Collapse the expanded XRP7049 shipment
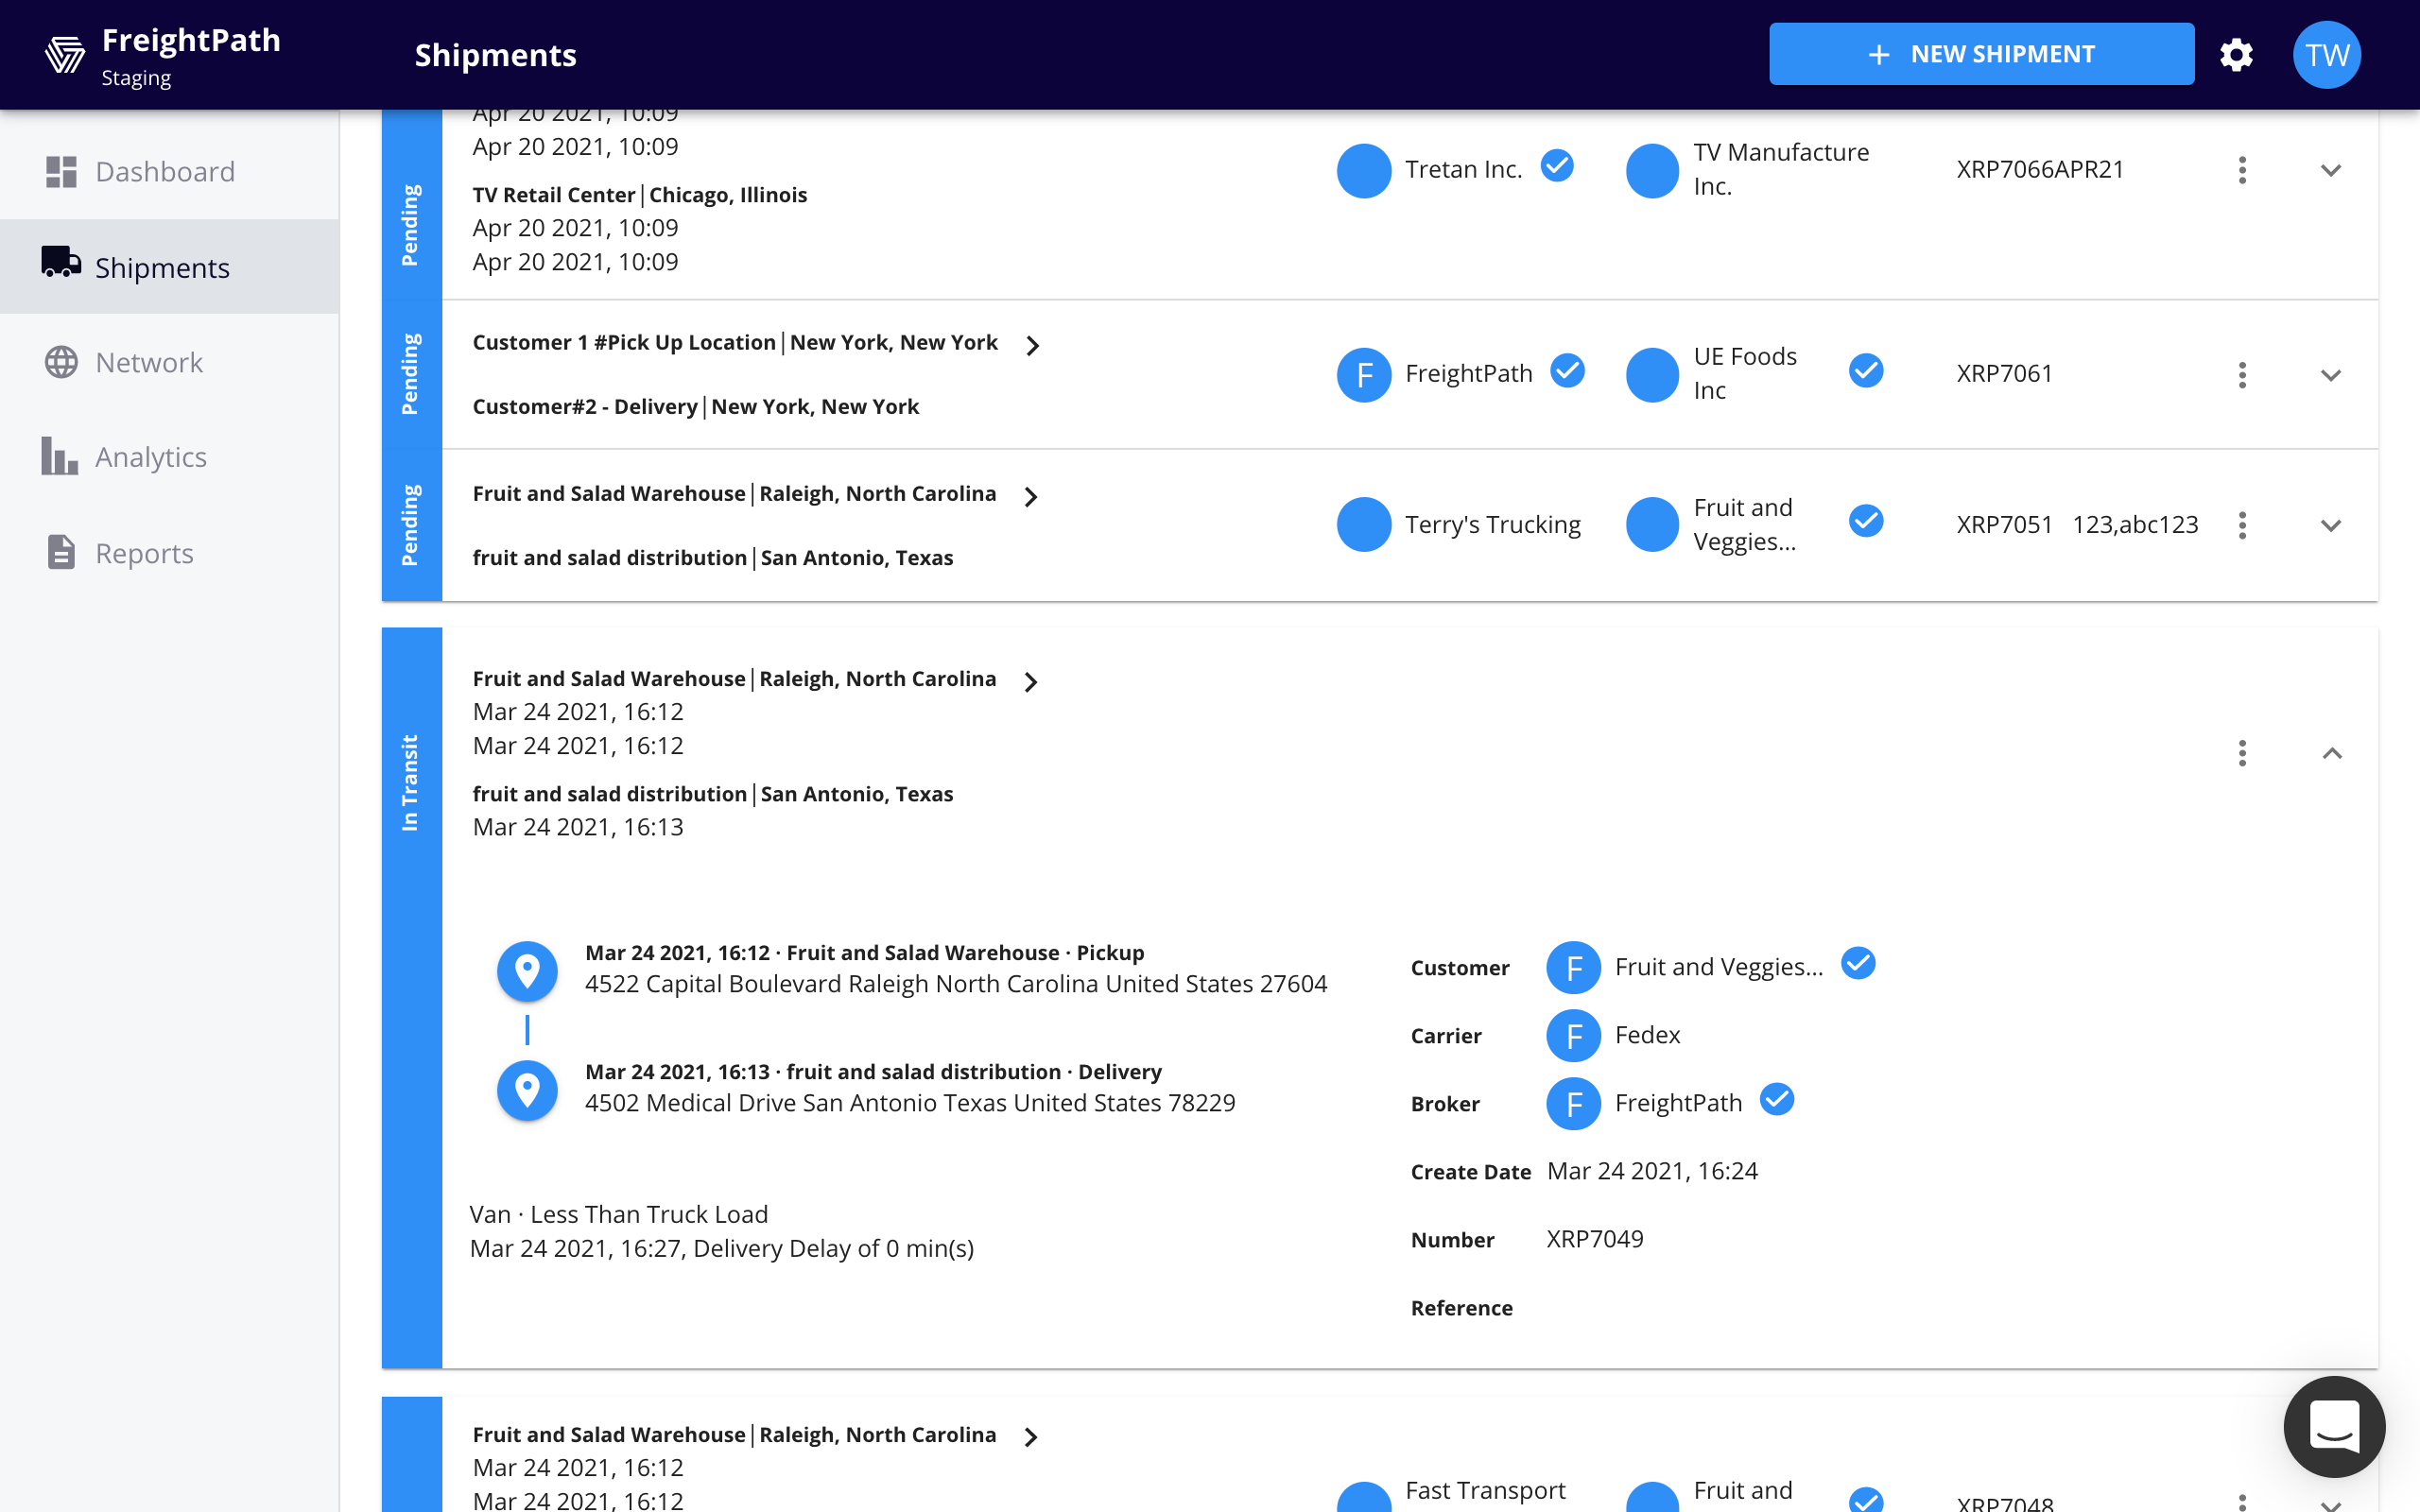The height and width of the screenshot is (1512, 2420). point(2333,753)
